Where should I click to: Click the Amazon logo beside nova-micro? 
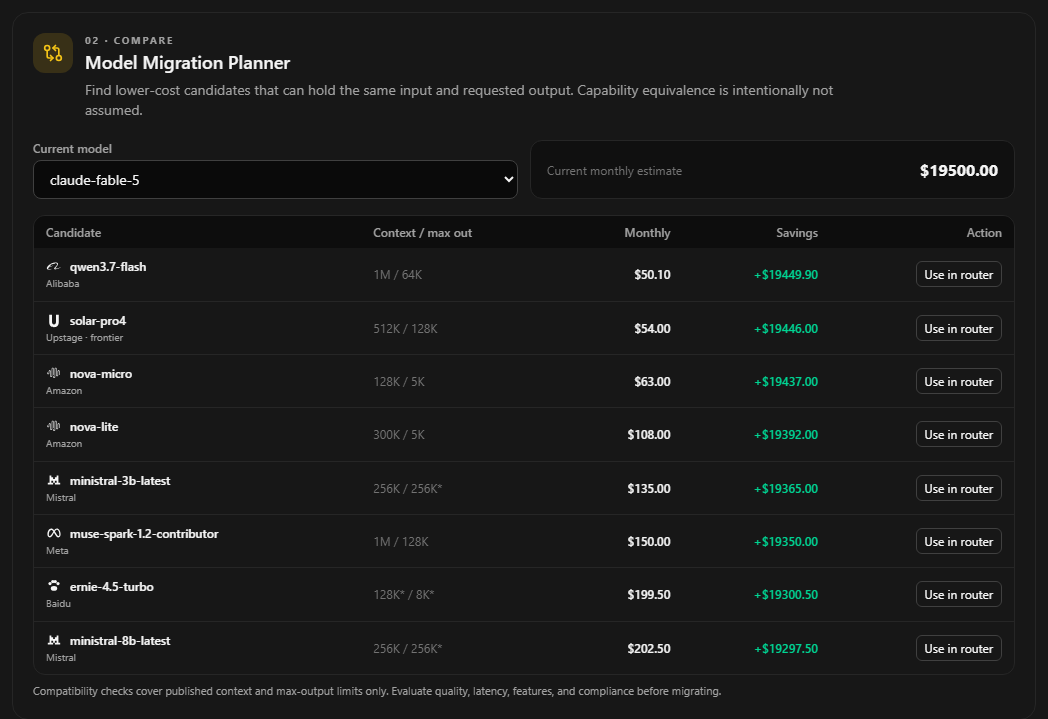pos(53,373)
